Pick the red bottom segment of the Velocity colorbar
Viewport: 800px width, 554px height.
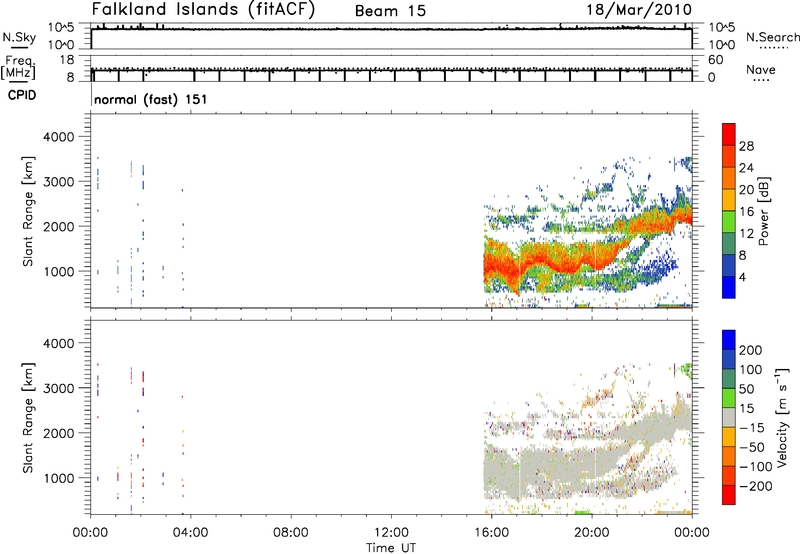pyautogui.click(x=729, y=495)
